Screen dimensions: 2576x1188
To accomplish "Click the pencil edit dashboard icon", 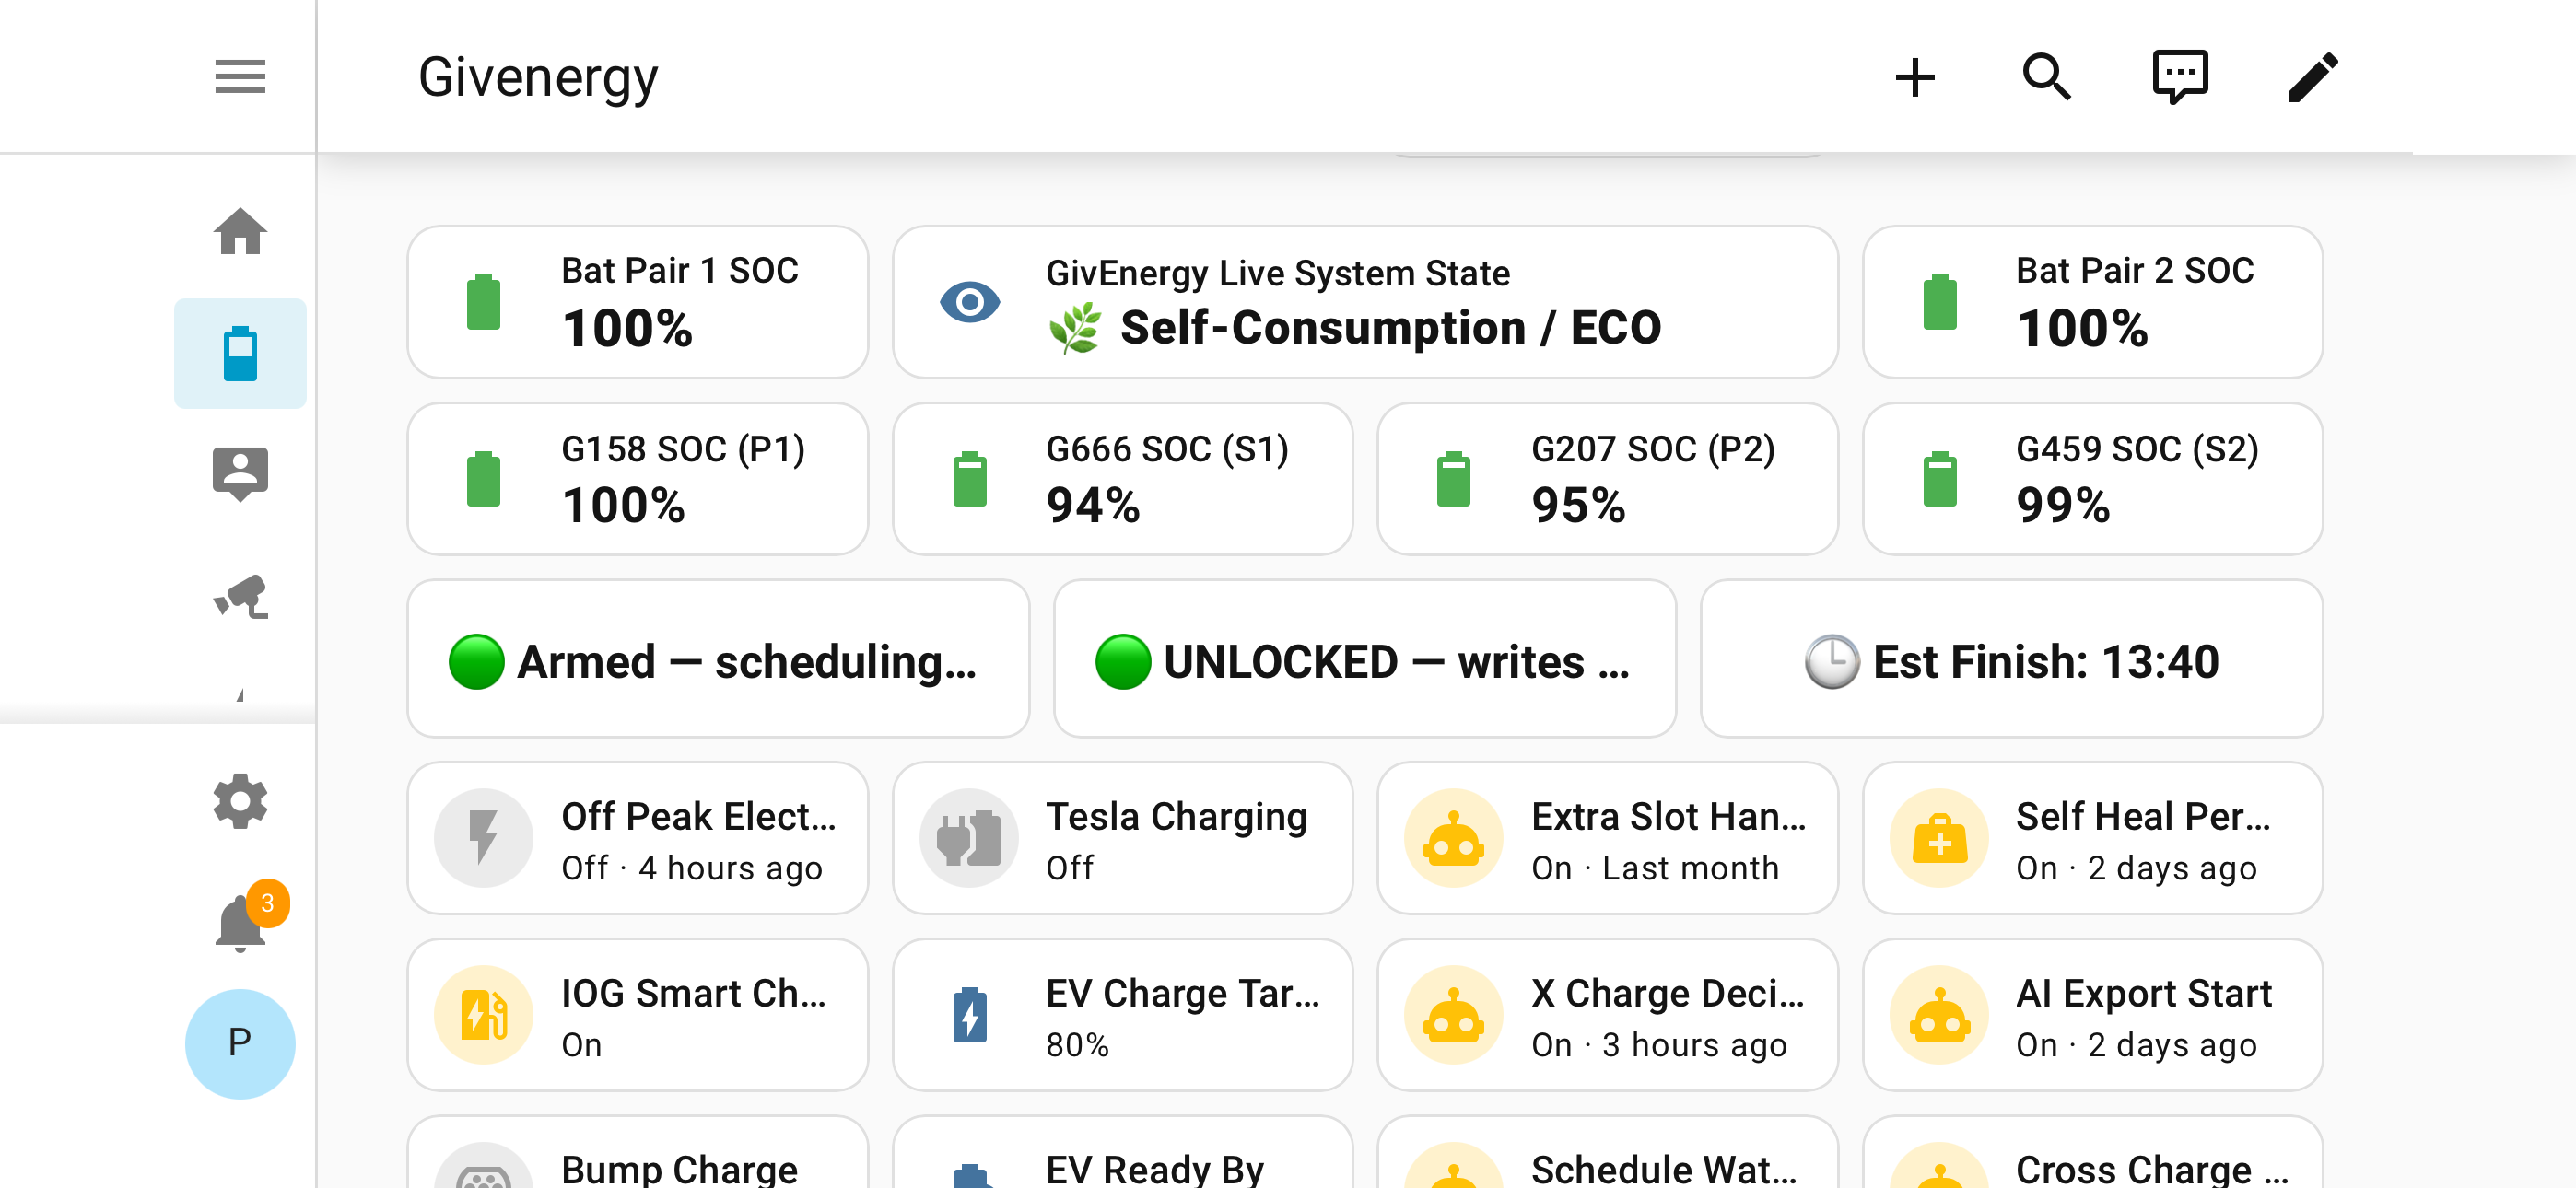I will coord(2313,77).
